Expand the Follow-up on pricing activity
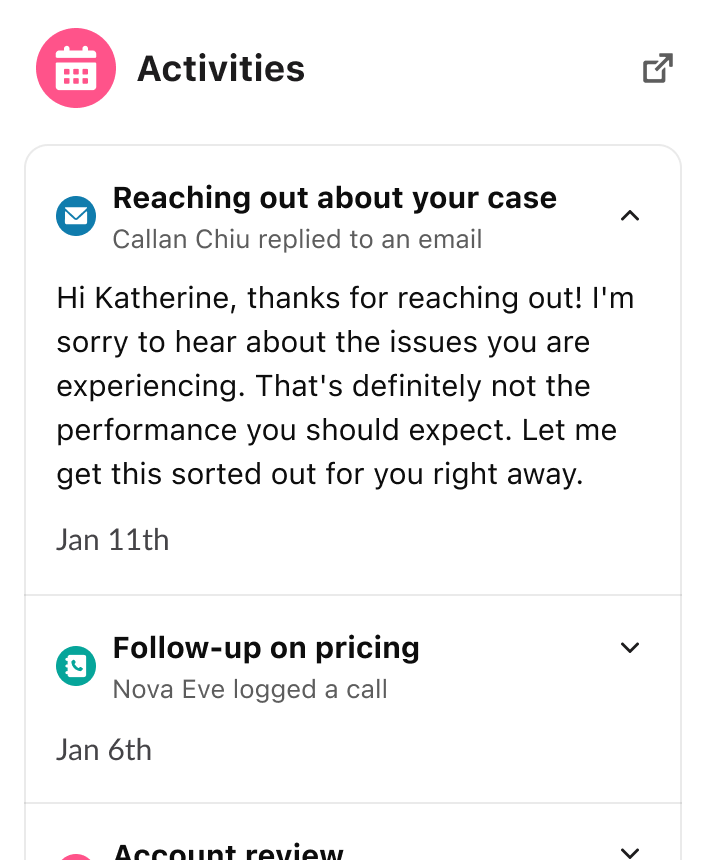The width and height of the screenshot is (706, 860). tap(630, 648)
